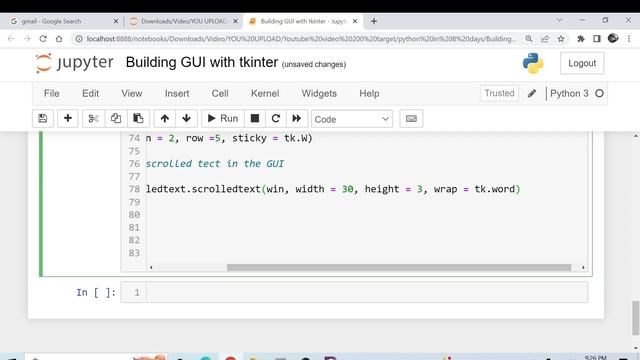Open the browser profile avatar
640x360 pixels.
613,38
